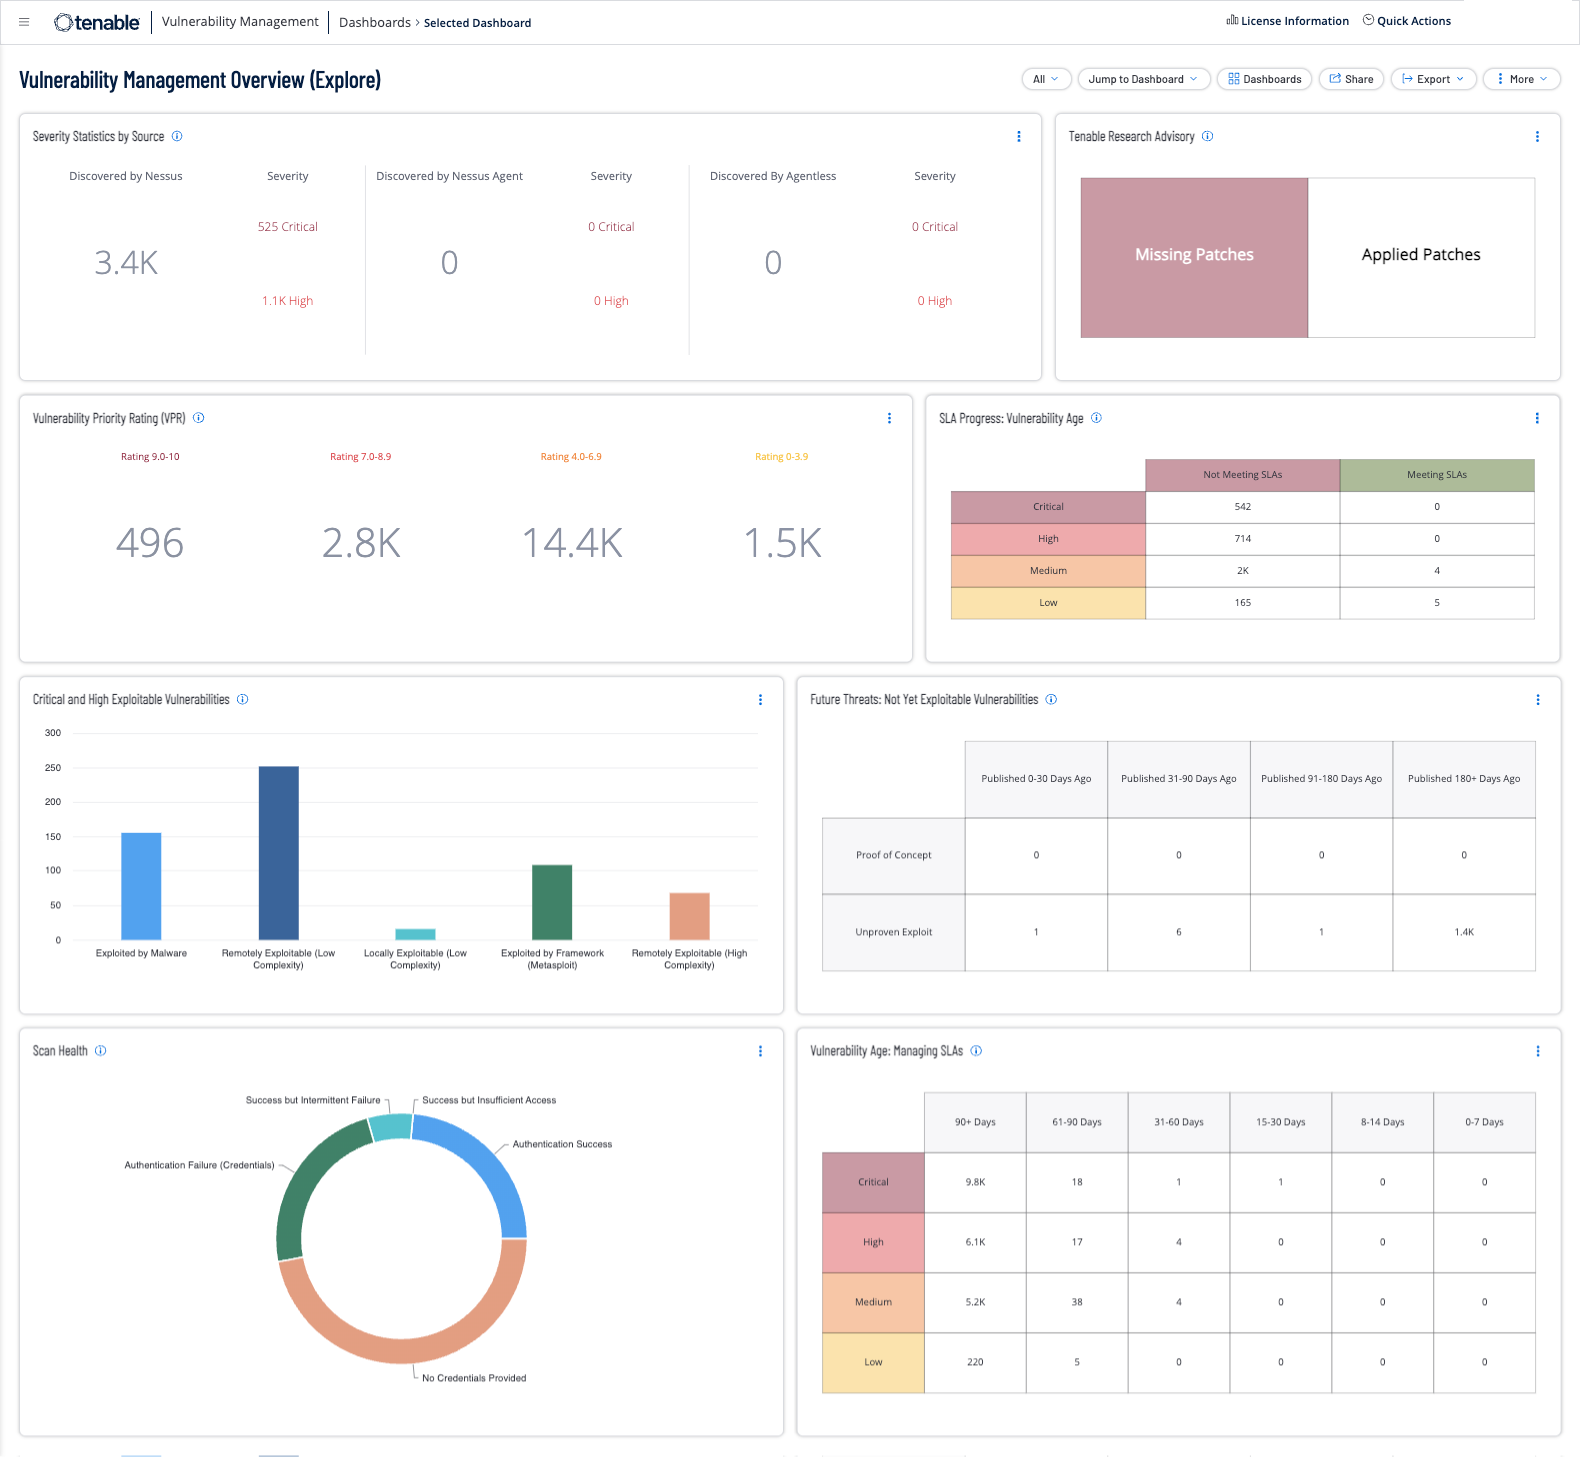1580x1457 pixels.
Task: Open the hamburger navigation menu
Action: pyautogui.click(x=24, y=22)
